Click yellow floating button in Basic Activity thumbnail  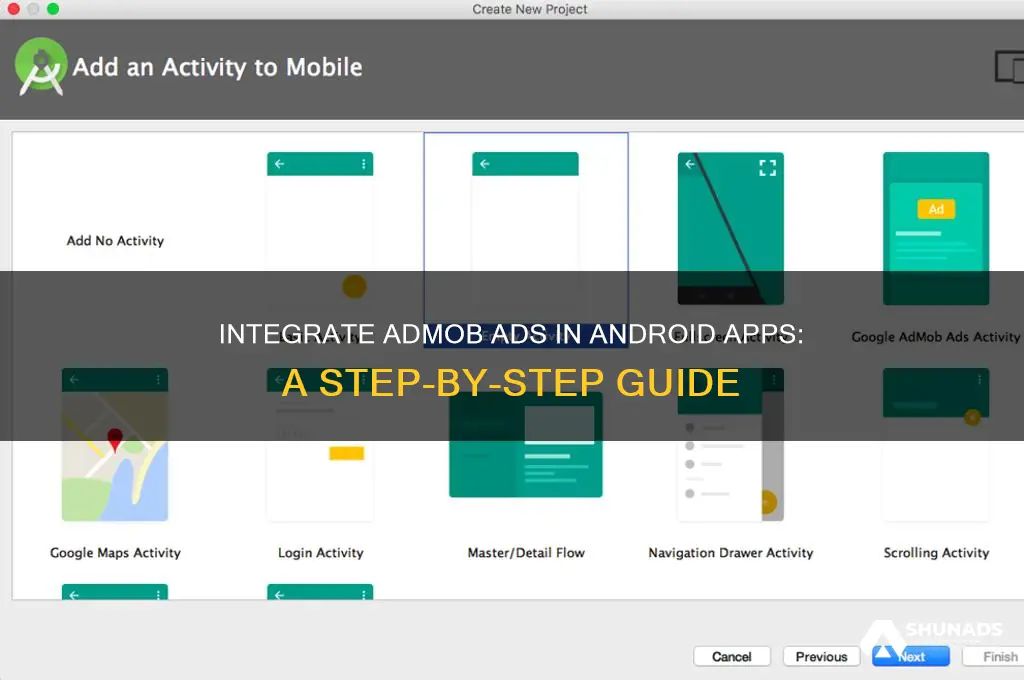pos(354,286)
